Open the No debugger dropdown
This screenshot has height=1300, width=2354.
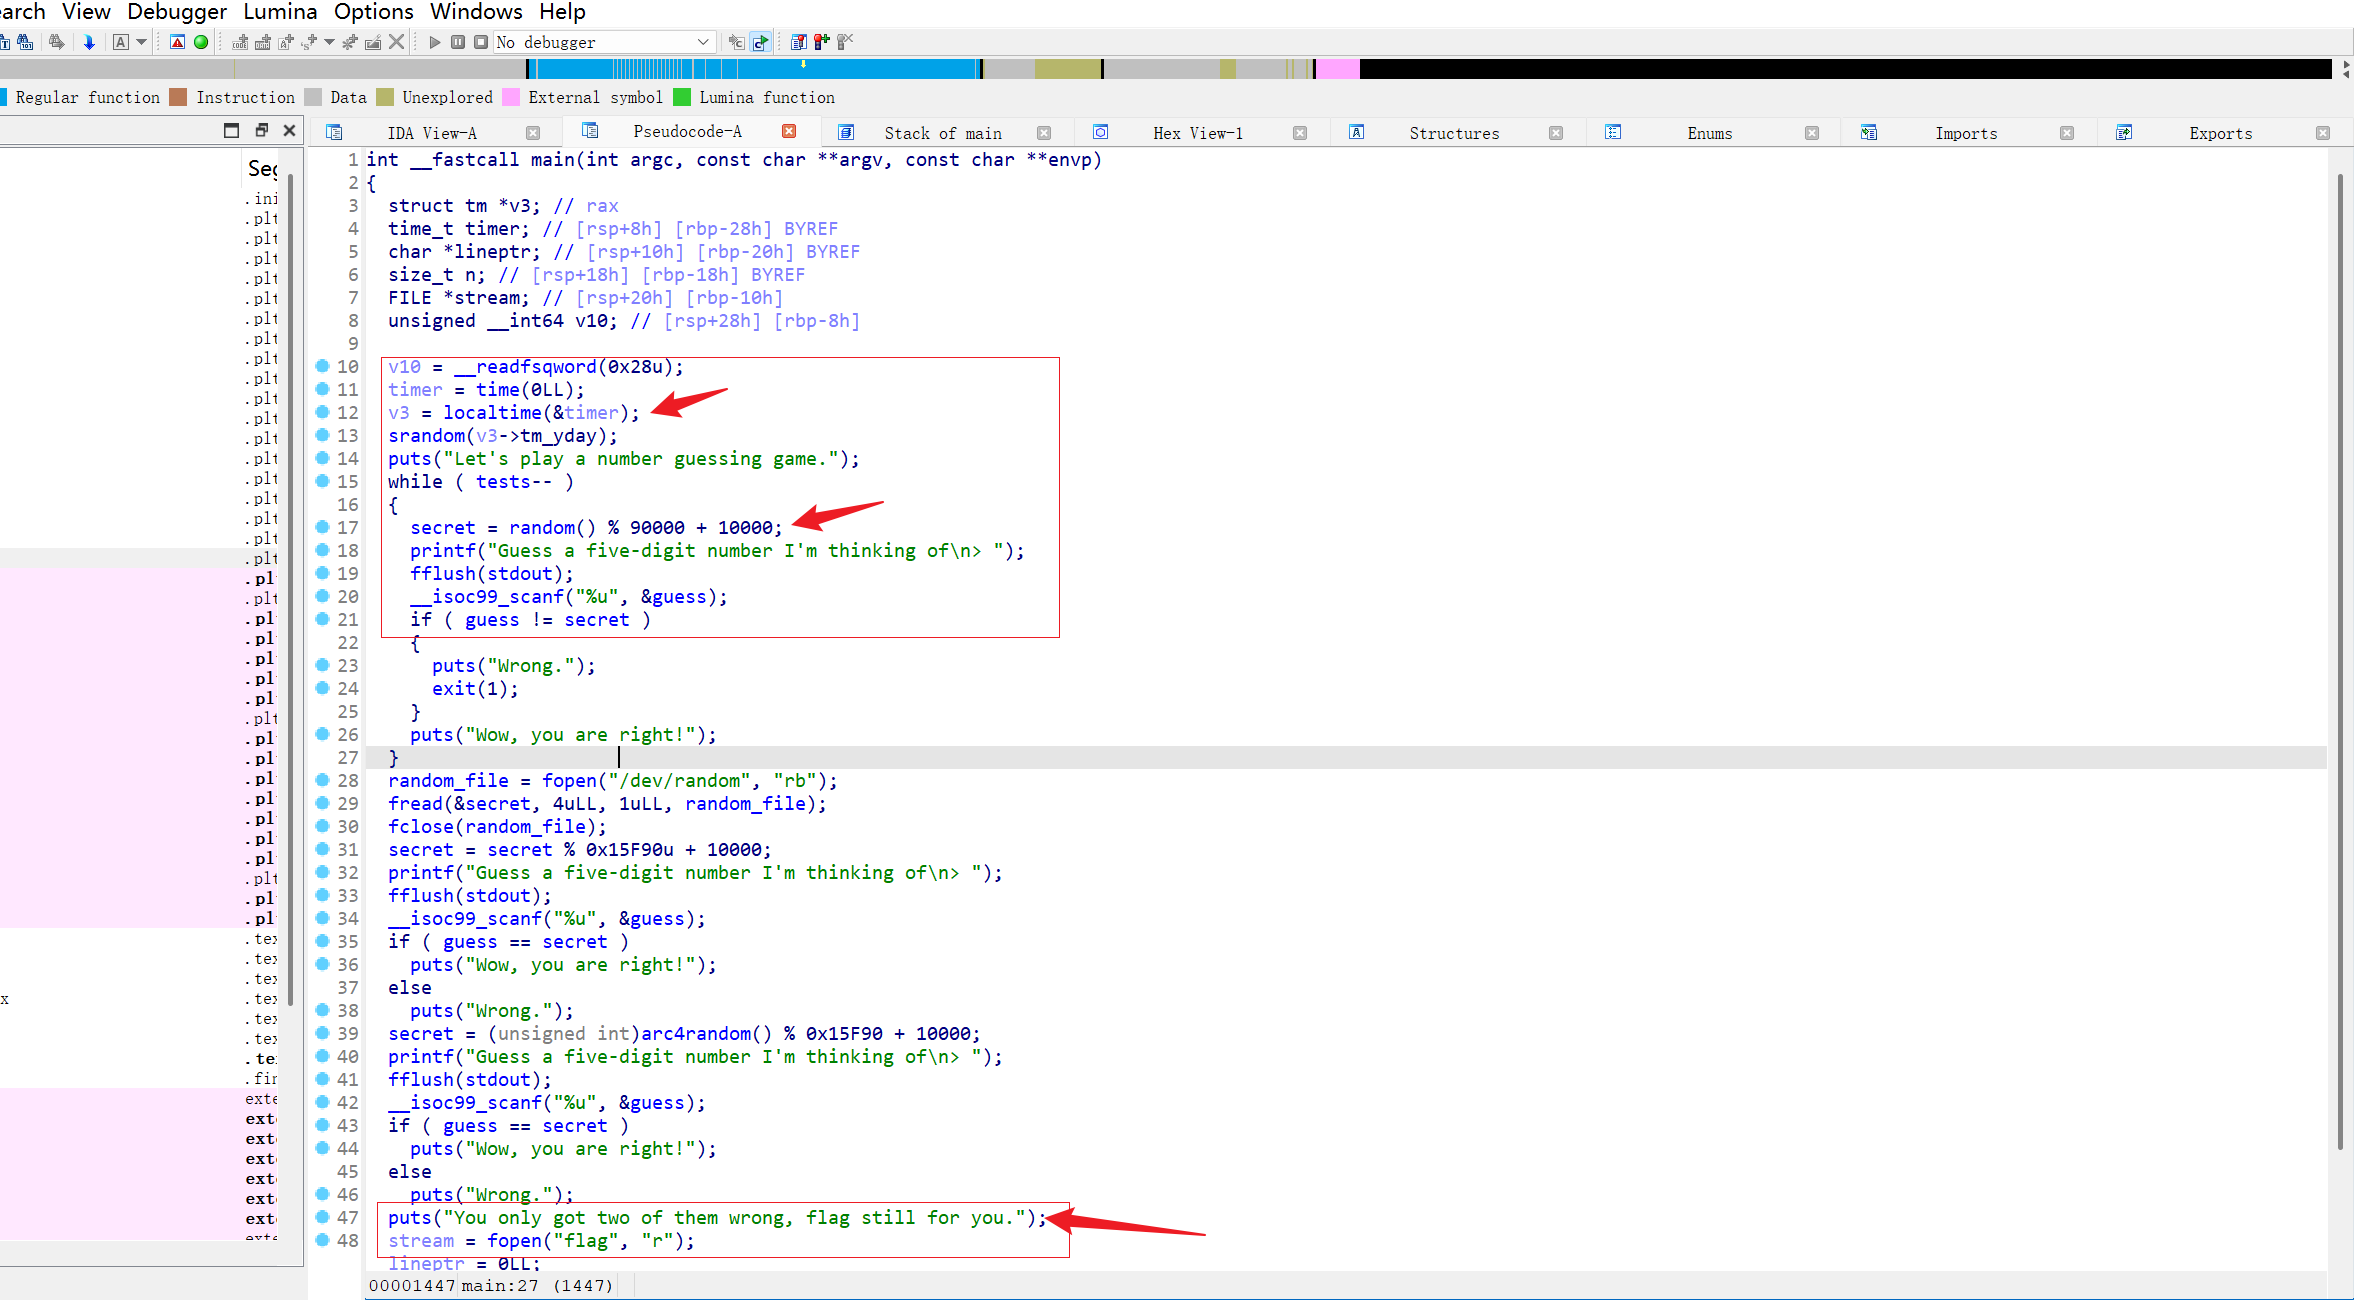coord(703,42)
